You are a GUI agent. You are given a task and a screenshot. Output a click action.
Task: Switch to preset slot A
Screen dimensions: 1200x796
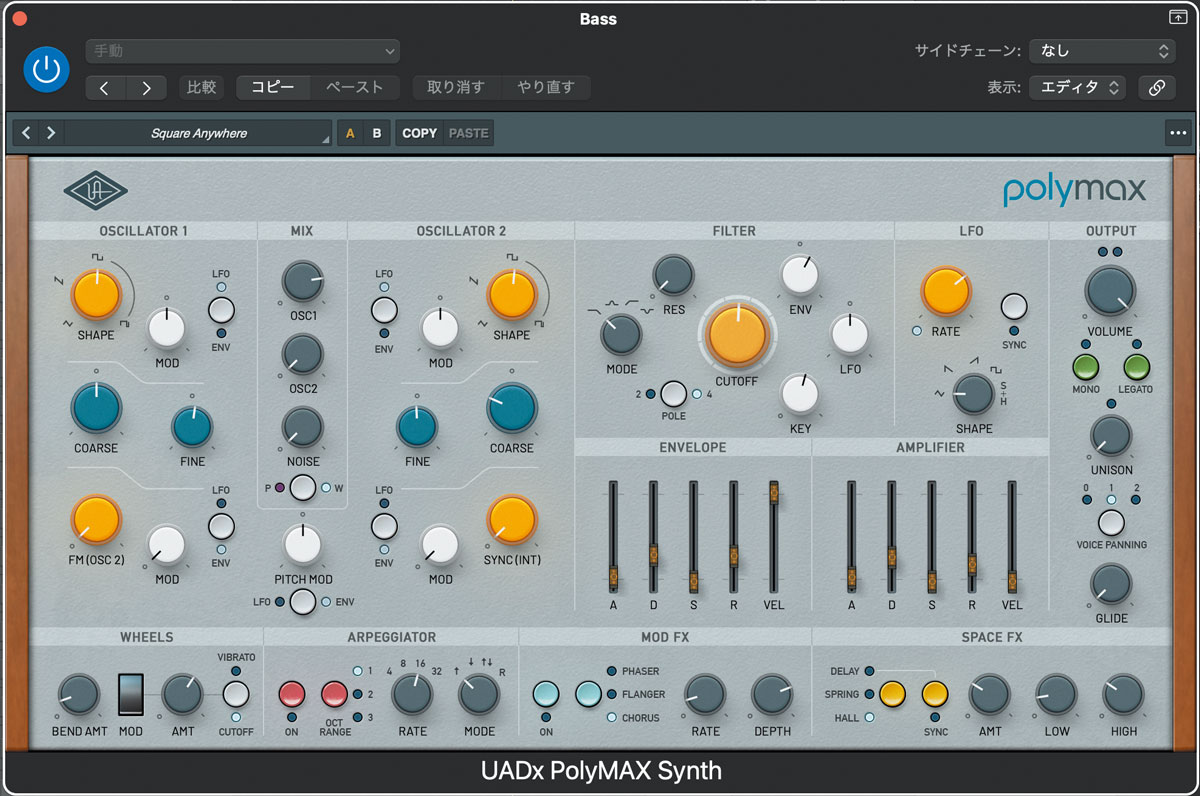(x=350, y=133)
